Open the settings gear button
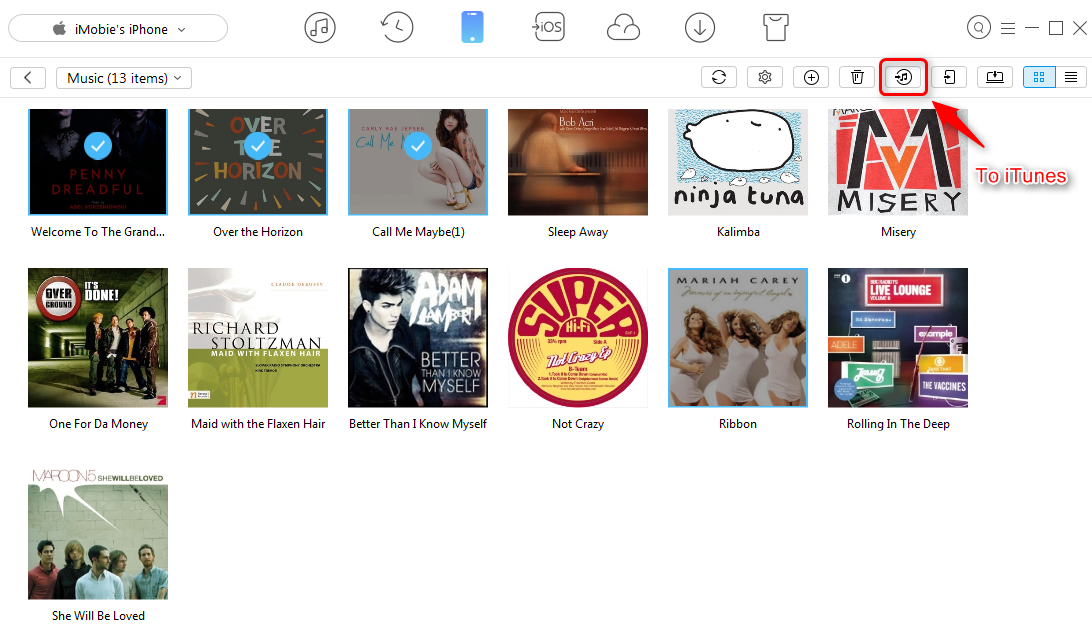The image size is (1092, 629). point(765,77)
